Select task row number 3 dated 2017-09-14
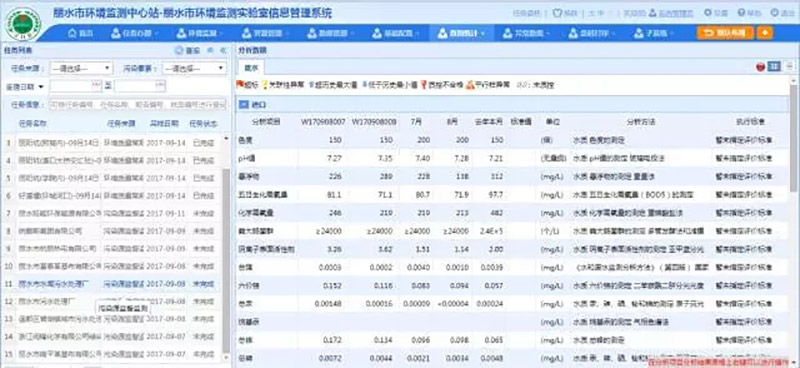 pyautogui.click(x=112, y=143)
